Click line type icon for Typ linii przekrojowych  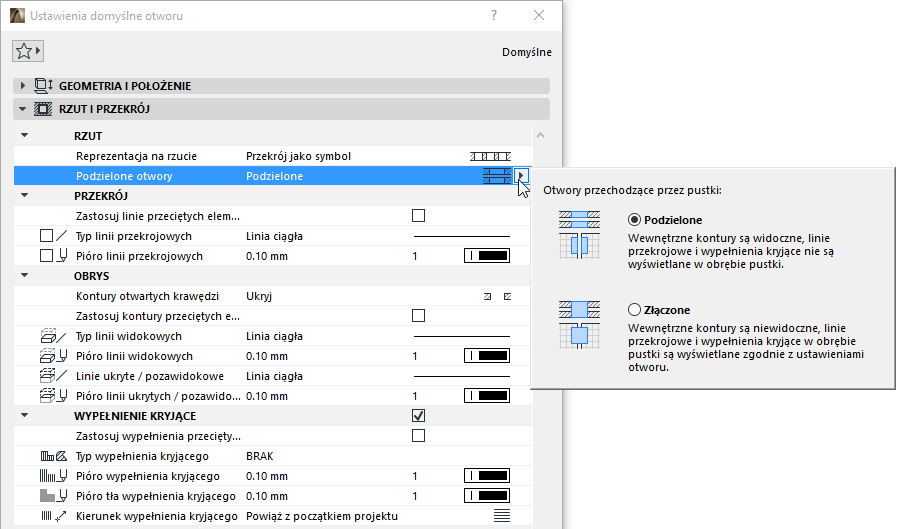tap(62, 236)
